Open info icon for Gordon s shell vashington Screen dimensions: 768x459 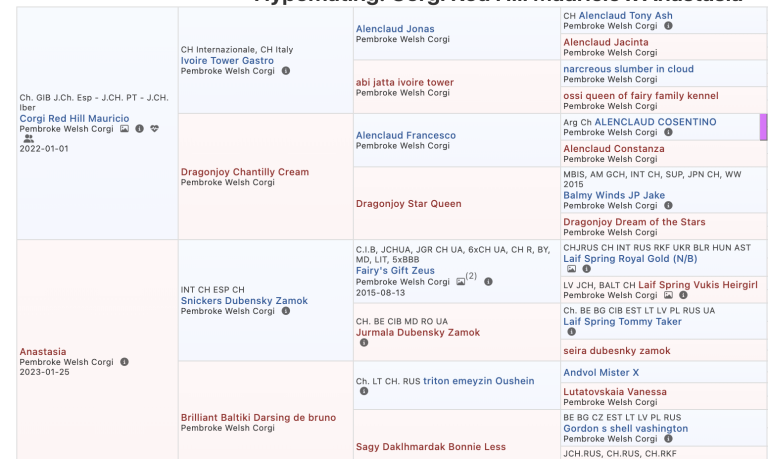pos(668,439)
